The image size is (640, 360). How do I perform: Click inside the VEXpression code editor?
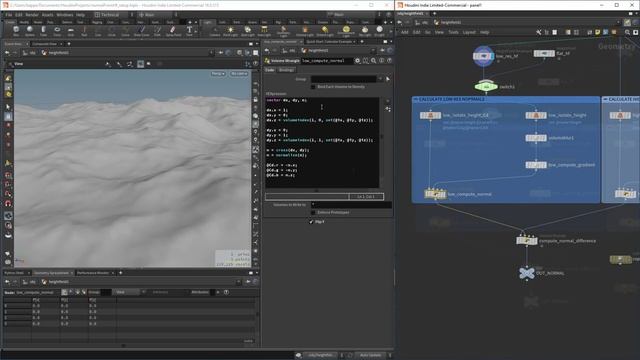(322, 142)
